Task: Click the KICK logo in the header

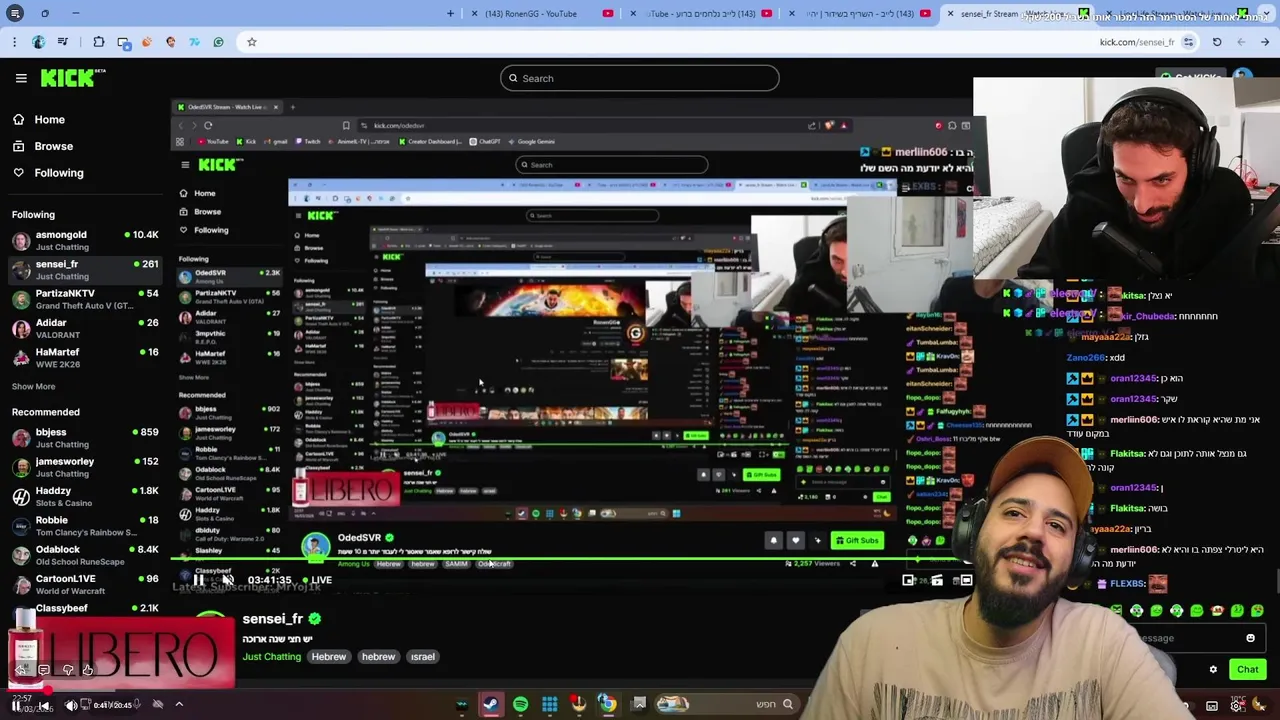Action: (x=72, y=78)
